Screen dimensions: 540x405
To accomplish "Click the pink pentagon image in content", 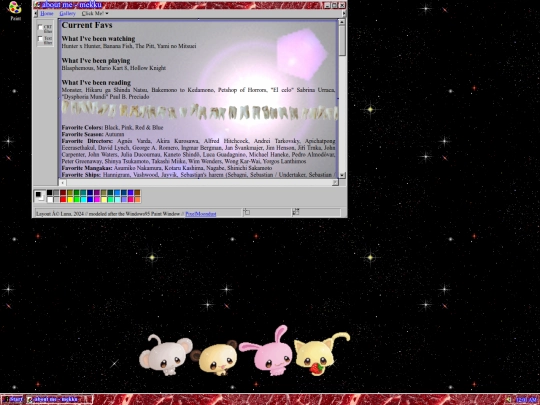I will pos(301,54).
